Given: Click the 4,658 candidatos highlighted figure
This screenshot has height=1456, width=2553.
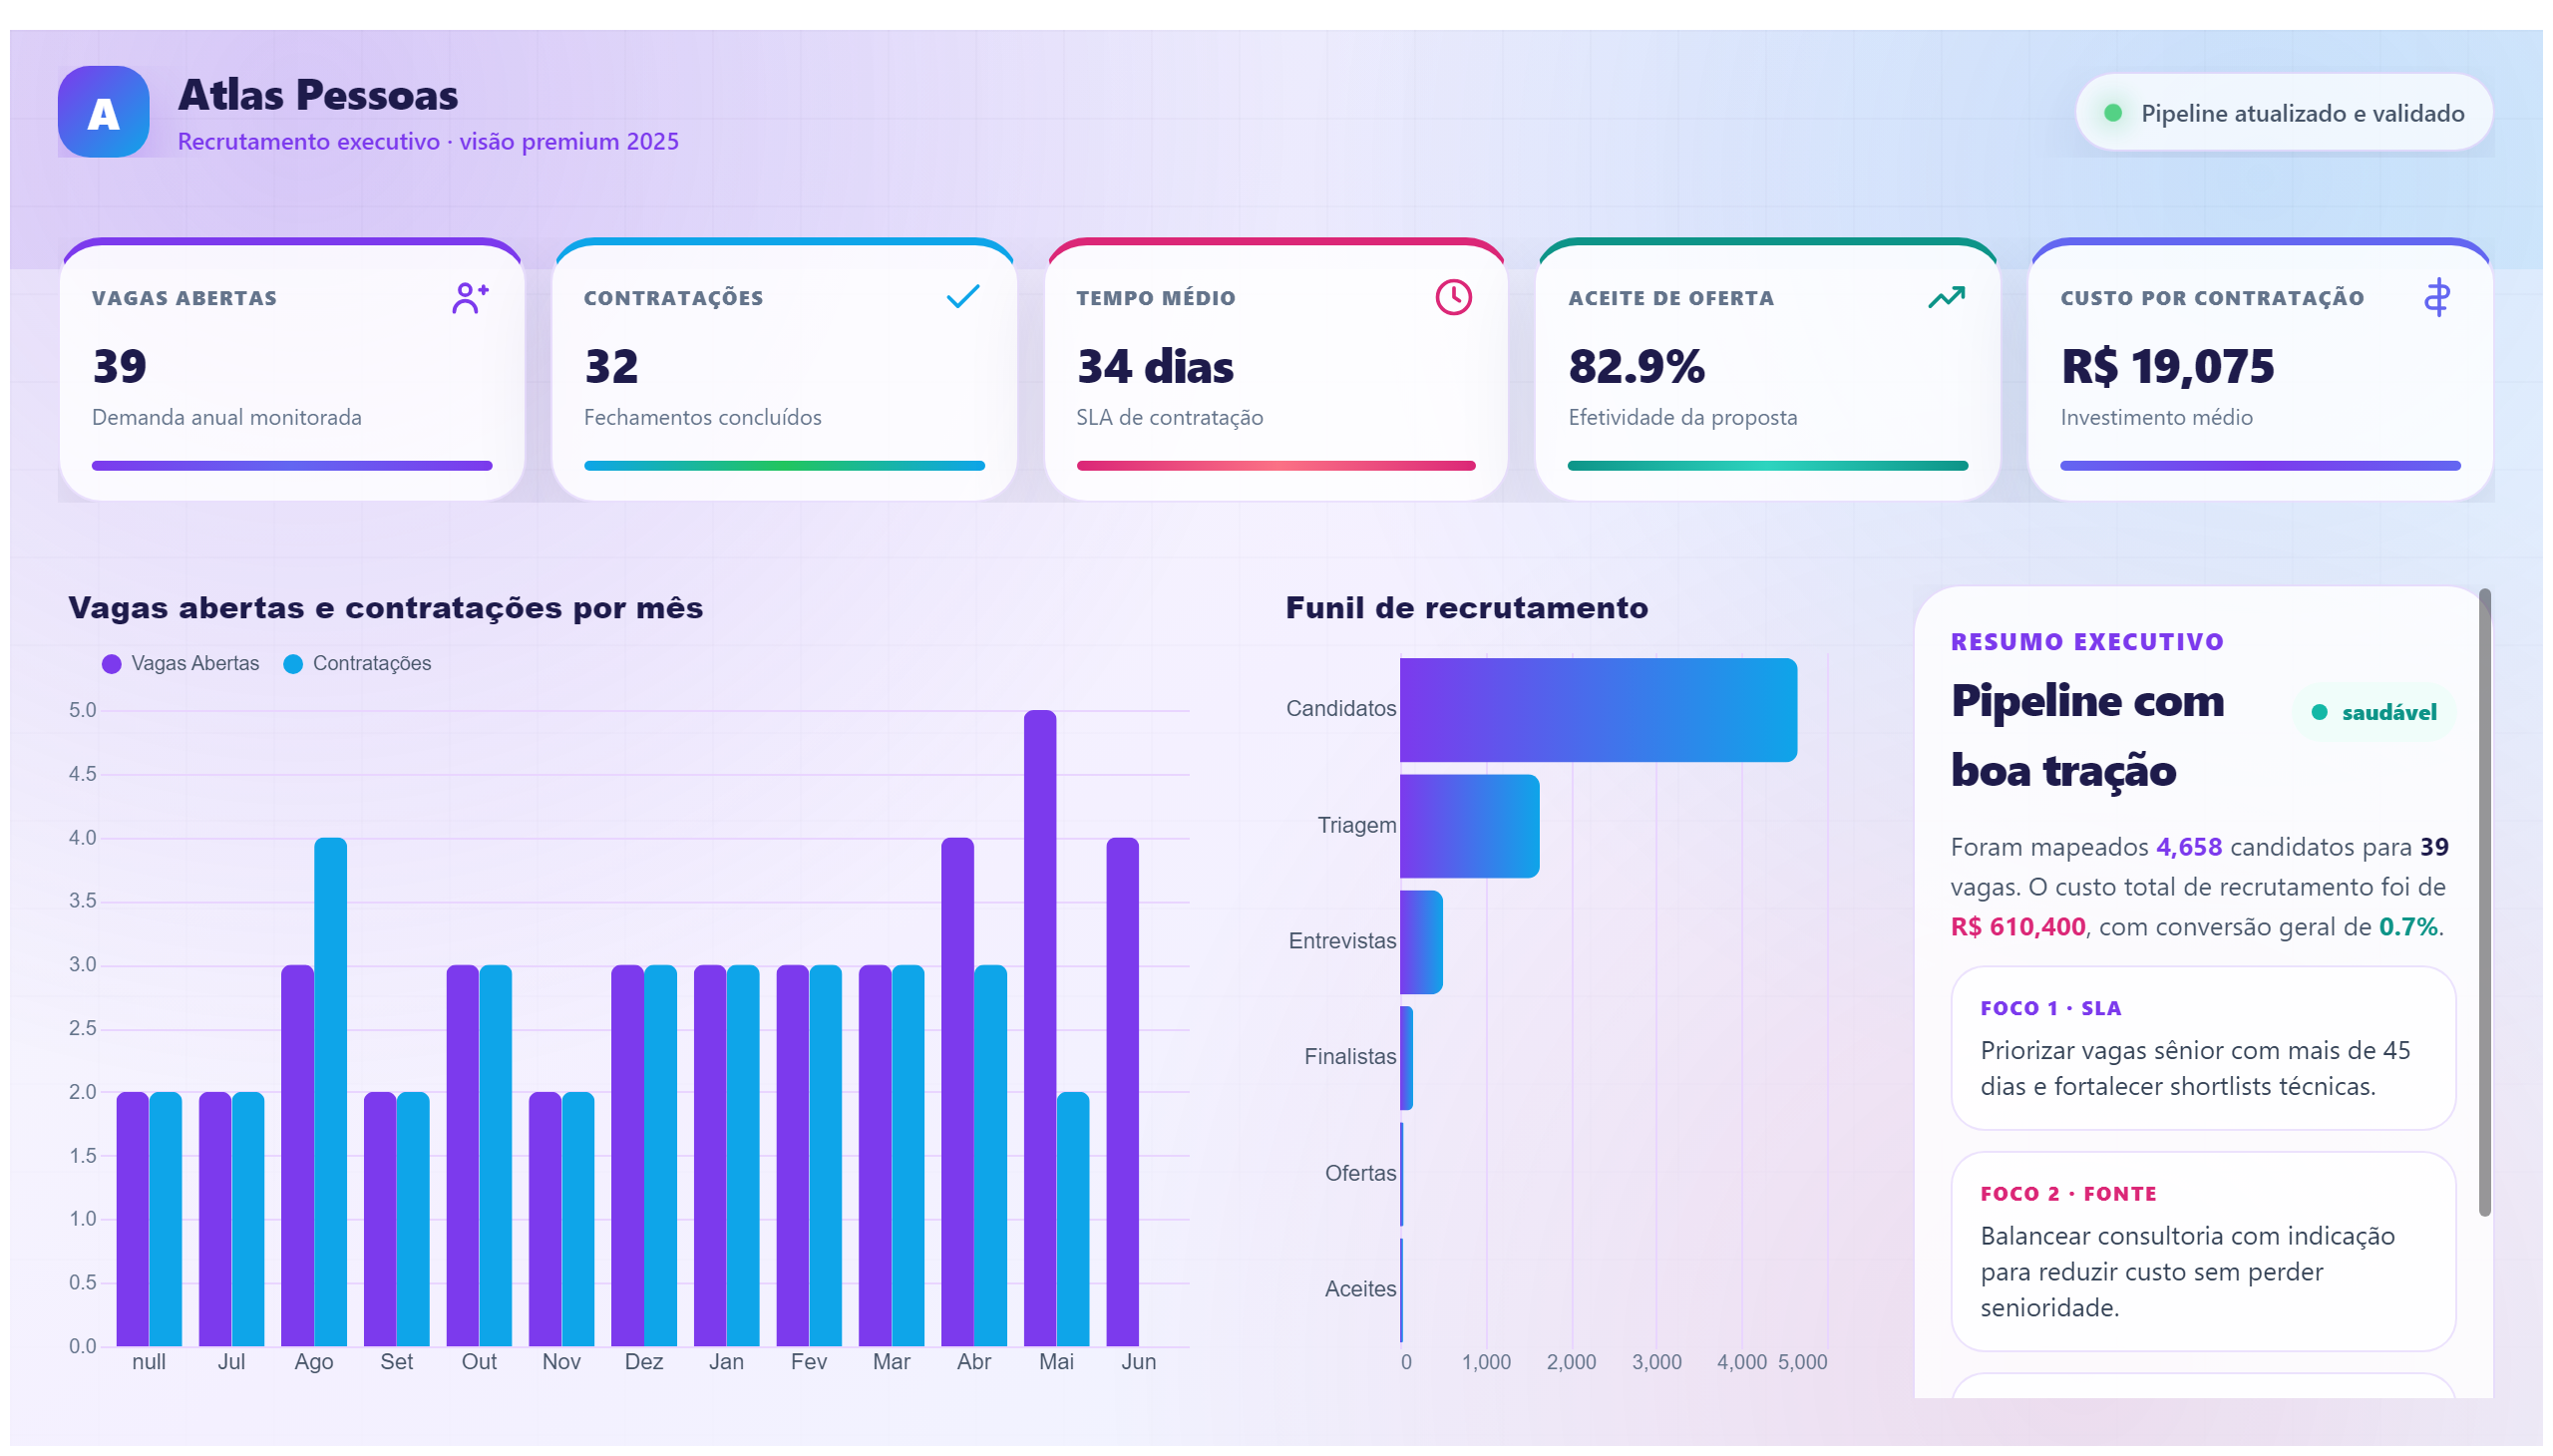Looking at the screenshot, I should click(2189, 847).
